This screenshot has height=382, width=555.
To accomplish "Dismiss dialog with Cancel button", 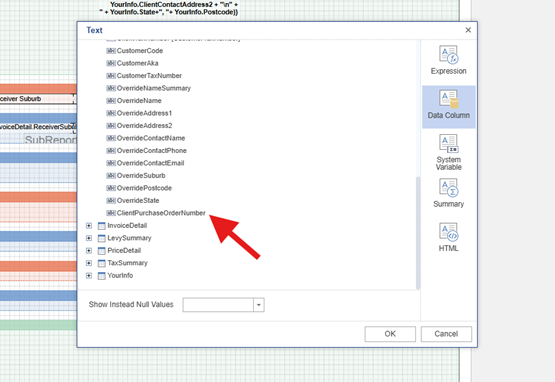I will tap(446, 334).
